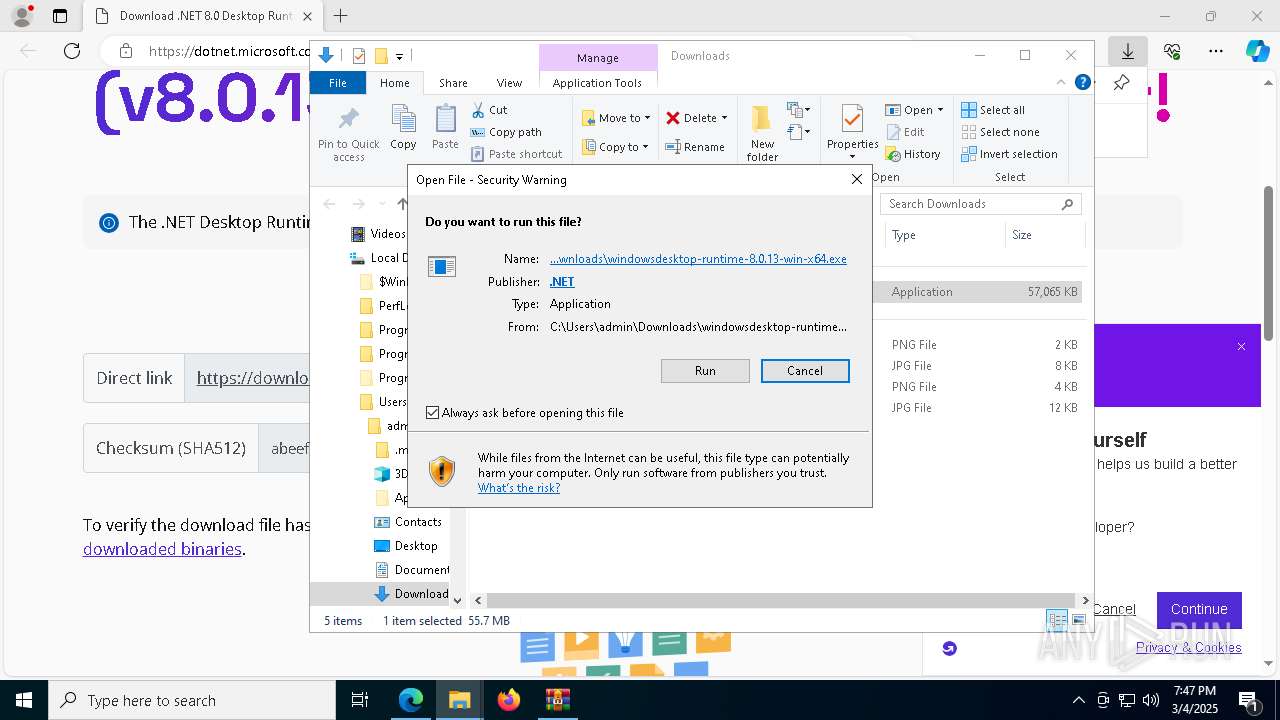
Task: Click Copy path in the ribbon
Action: tap(506, 132)
